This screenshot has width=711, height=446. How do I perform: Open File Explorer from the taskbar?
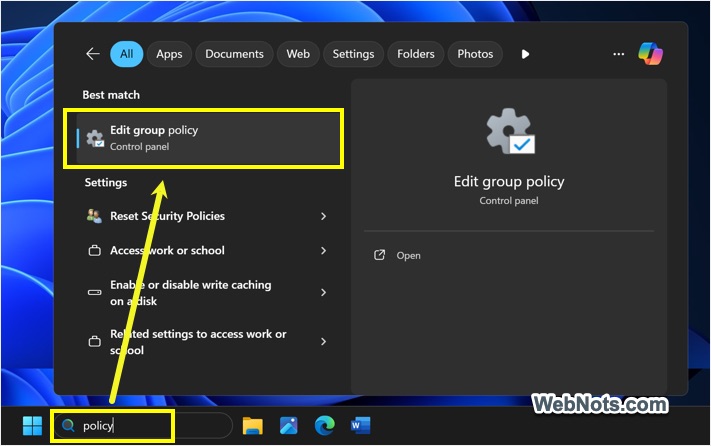253,426
